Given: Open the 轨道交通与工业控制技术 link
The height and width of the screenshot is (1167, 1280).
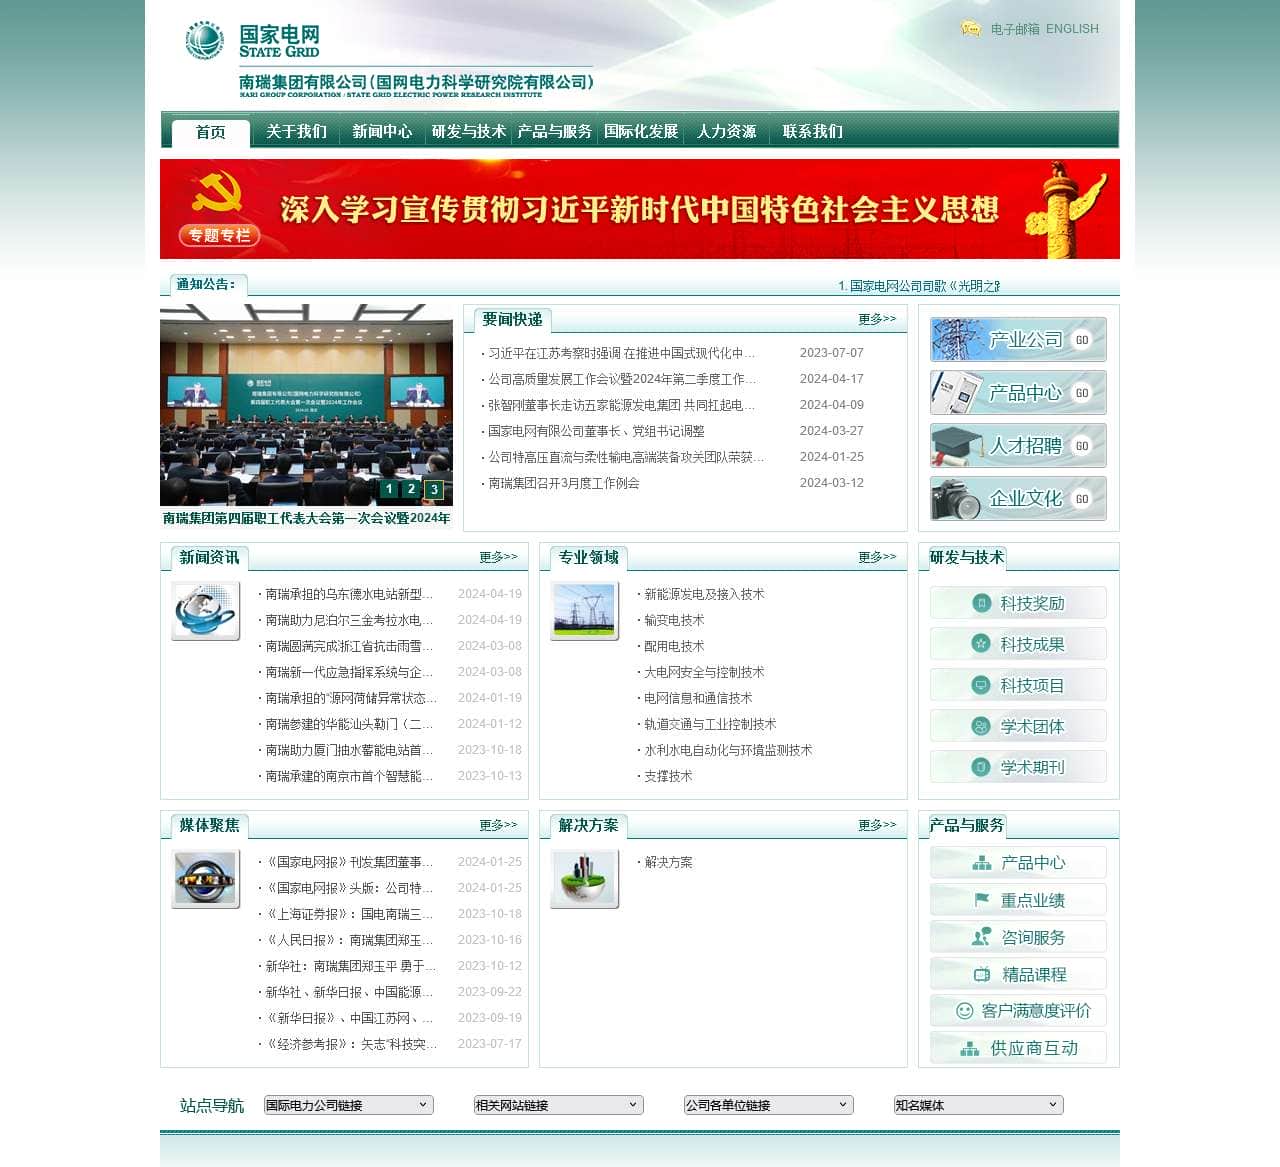Looking at the screenshot, I should click(710, 724).
